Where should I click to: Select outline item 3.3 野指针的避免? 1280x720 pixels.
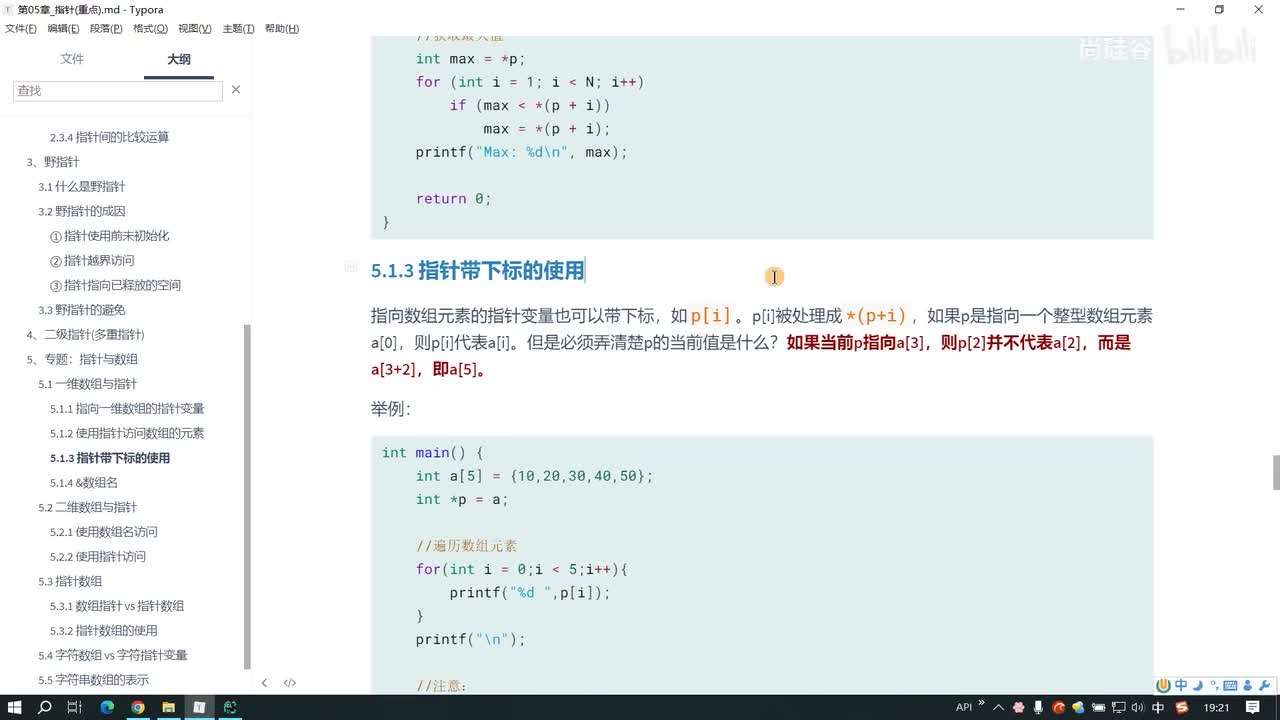point(82,310)
